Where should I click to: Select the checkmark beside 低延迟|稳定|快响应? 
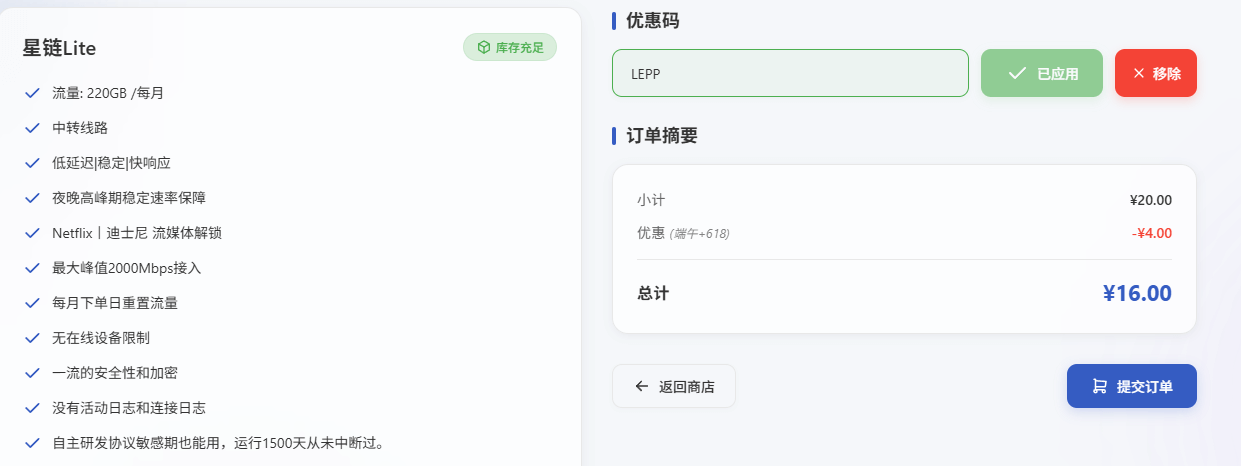tap(32, 163)
